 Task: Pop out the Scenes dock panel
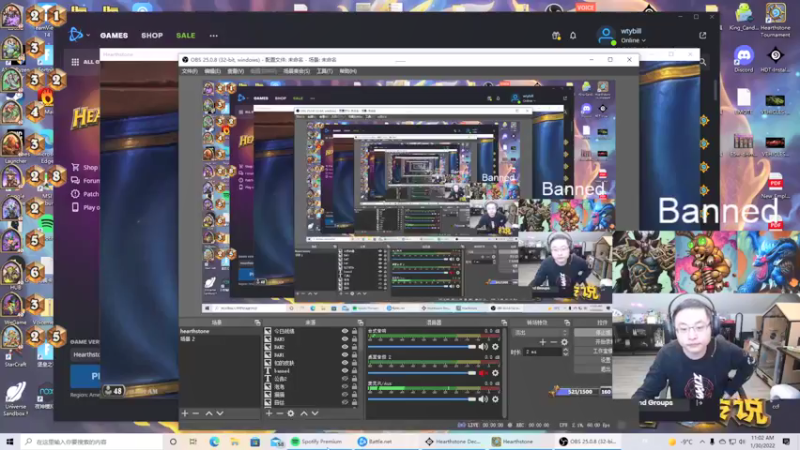[257, 322]
